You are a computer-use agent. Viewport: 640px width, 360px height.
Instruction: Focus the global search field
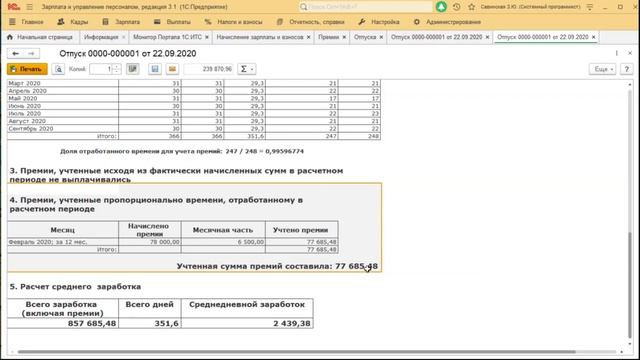point(366,7)
